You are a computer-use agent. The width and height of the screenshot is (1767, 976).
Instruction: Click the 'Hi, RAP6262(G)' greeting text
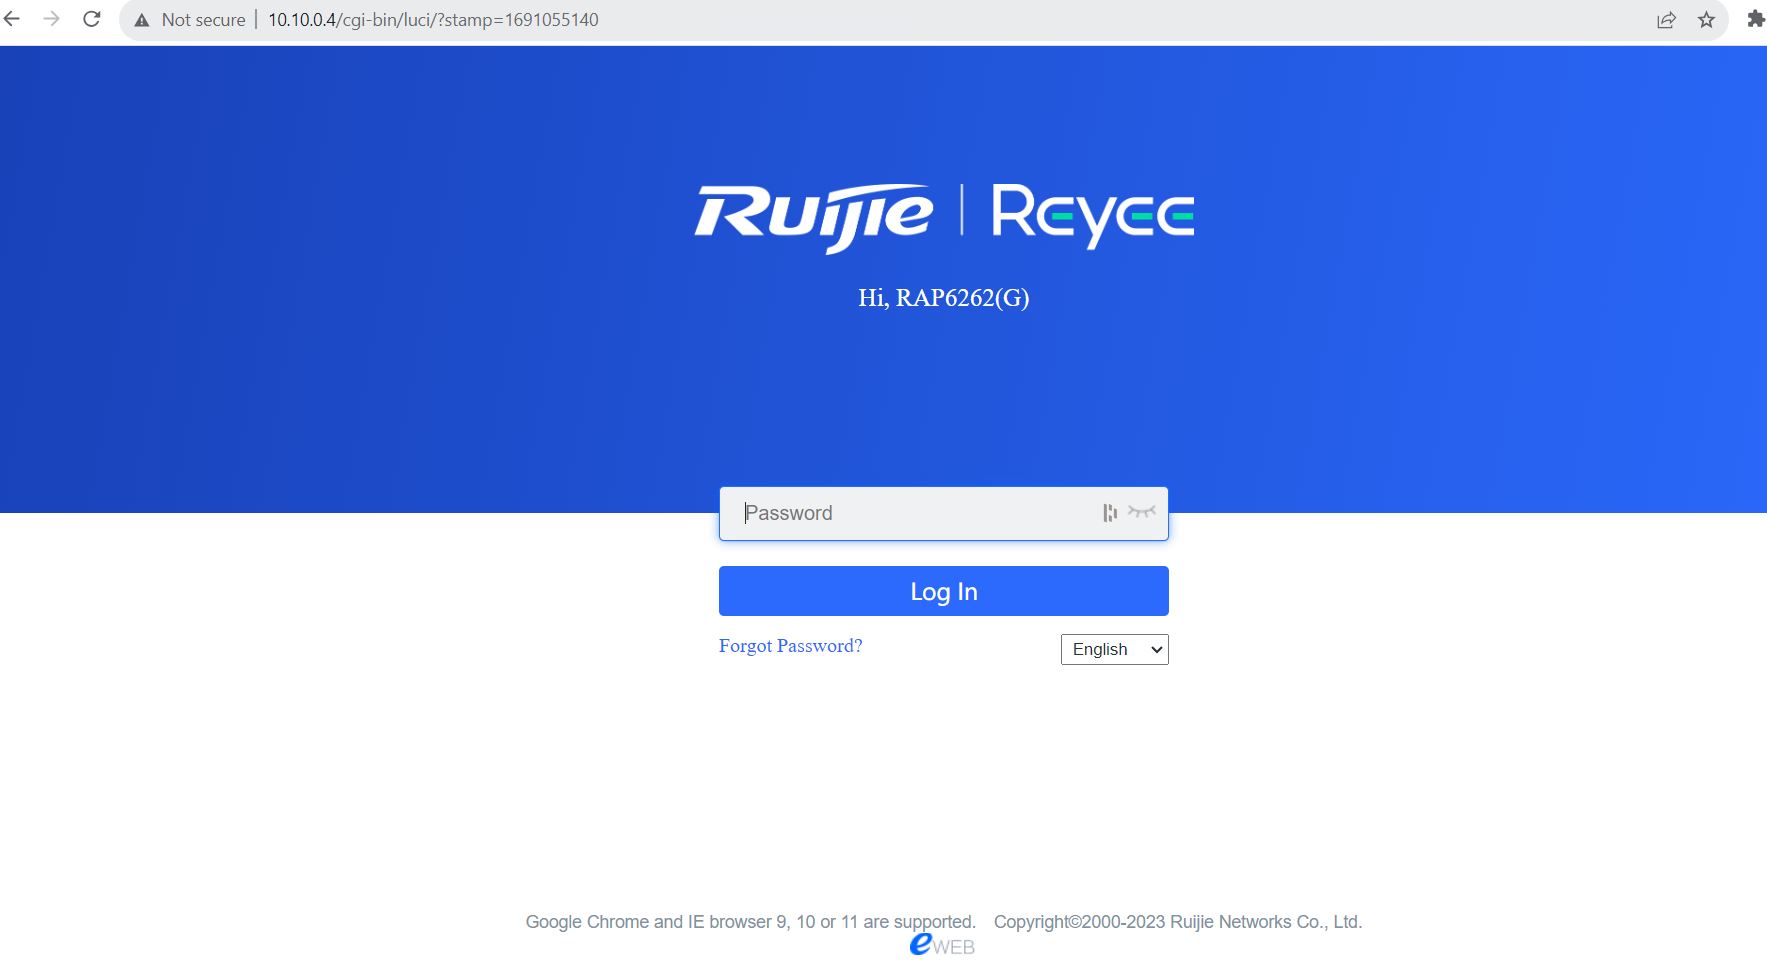click(943, 298)
